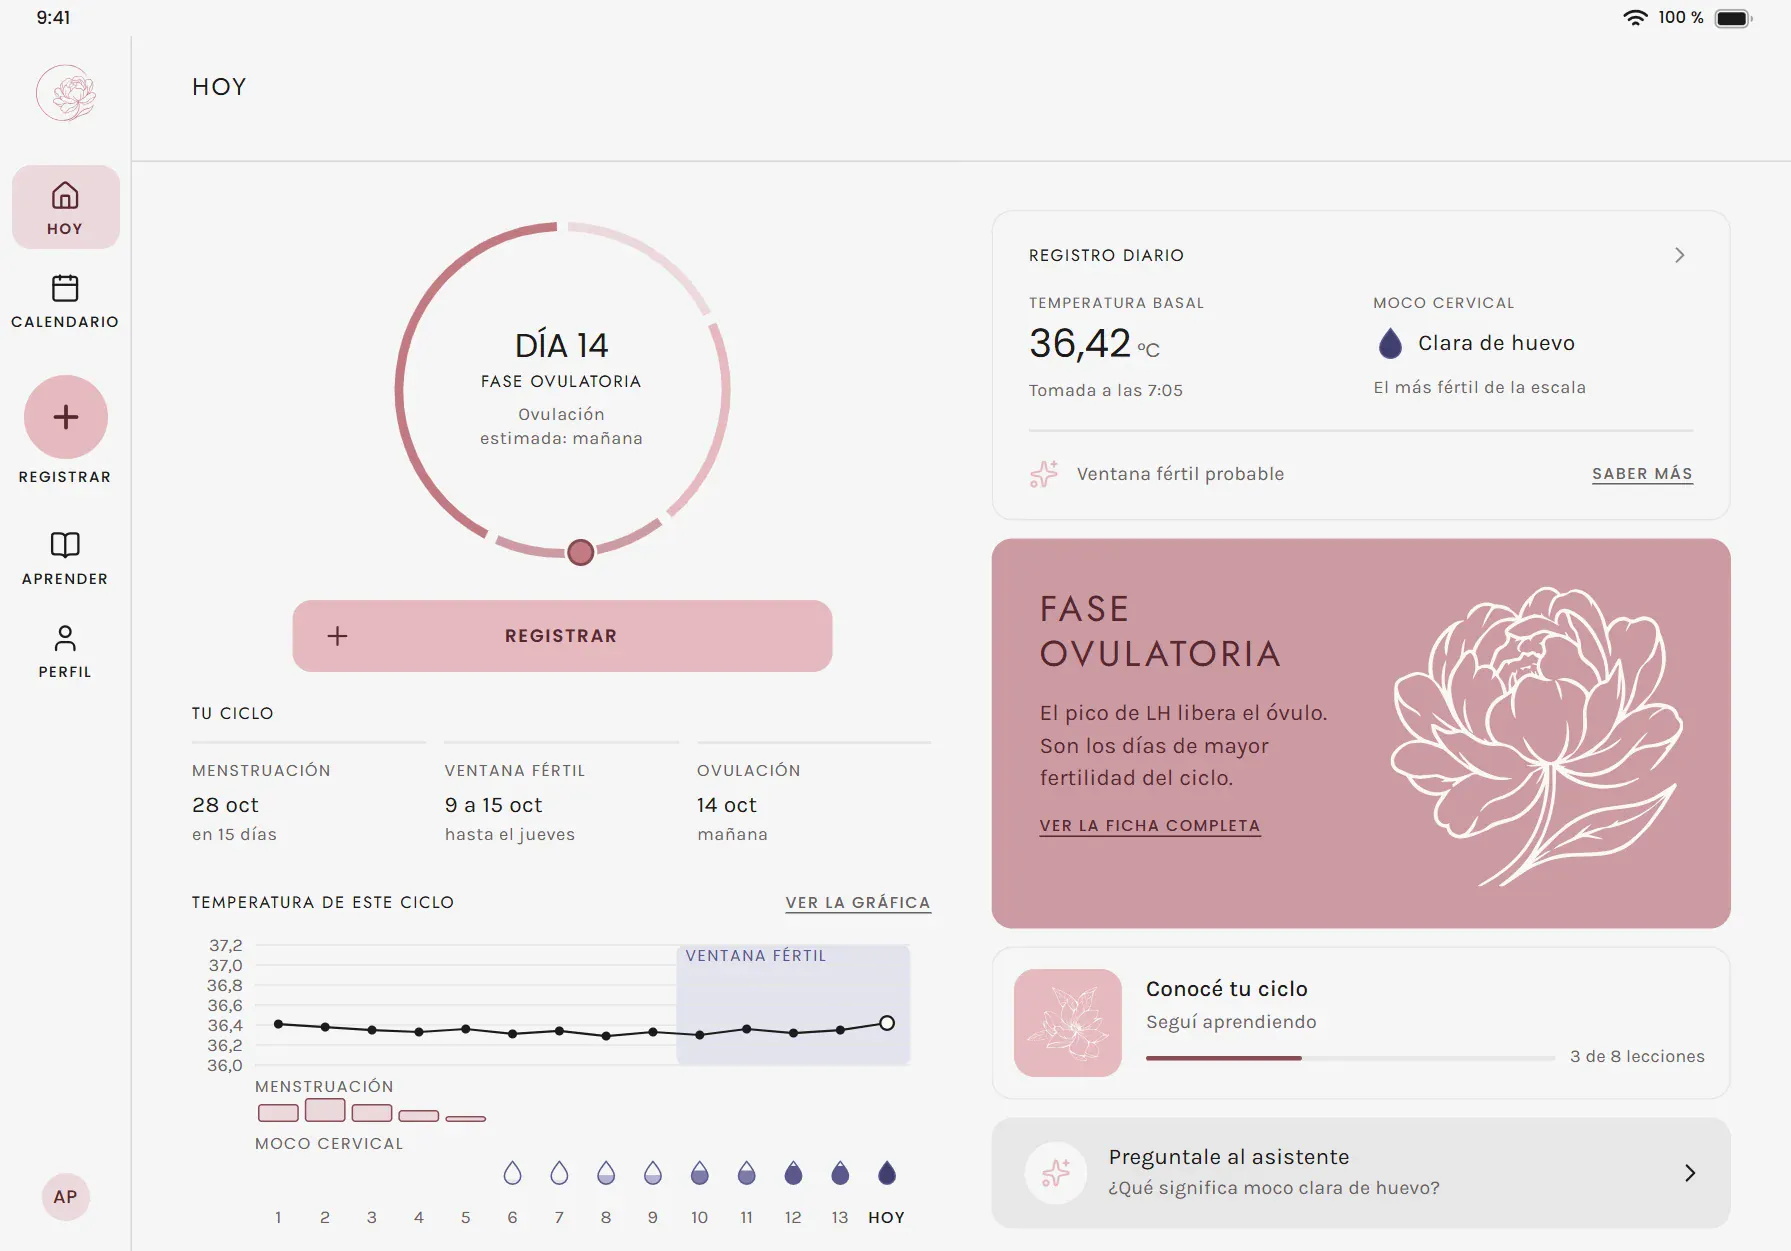The width and height of the screenshot is (1791, 1251).
Task: Click the wide Registrar button
Action: pos(562,636)
